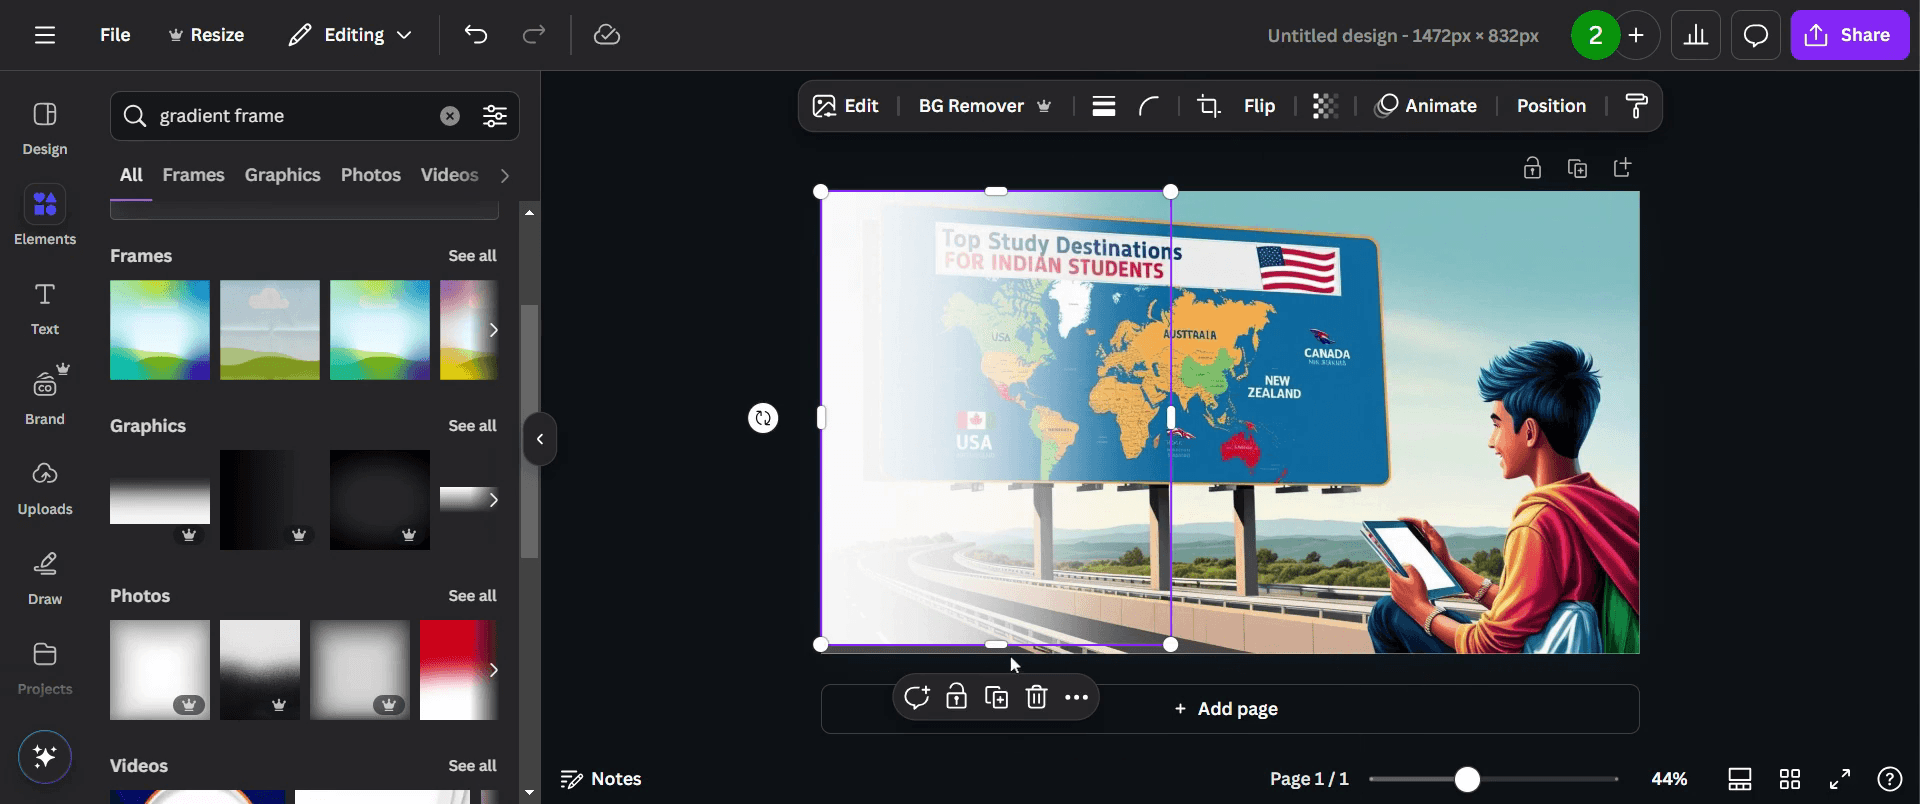Image resolution: width=1920 pixels, height=804 pixels.
Task: Add a comment from the floating toolbar
Action: 917,697
